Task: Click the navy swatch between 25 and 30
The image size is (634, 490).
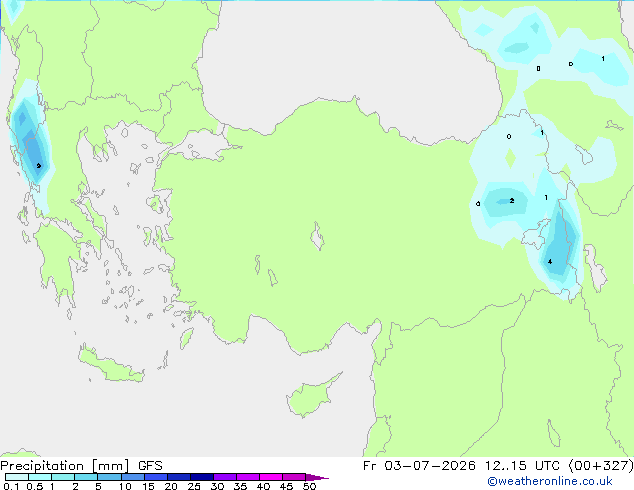Action: [201, 477]
